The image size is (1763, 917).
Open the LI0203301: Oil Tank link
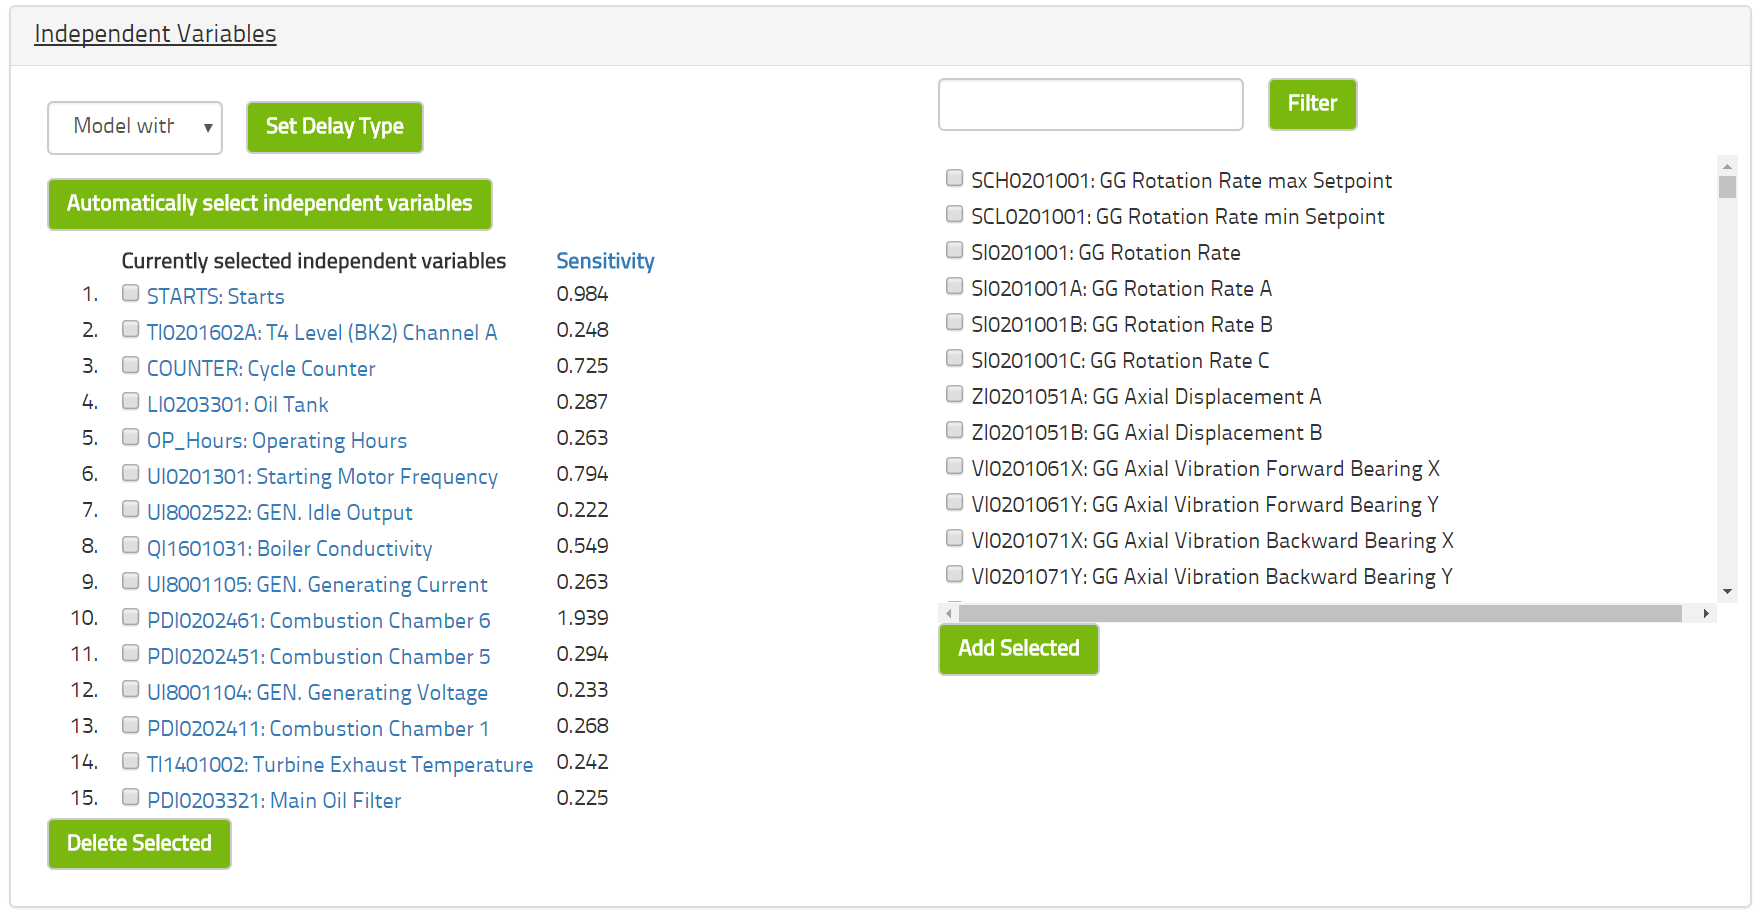click(238, 405)
